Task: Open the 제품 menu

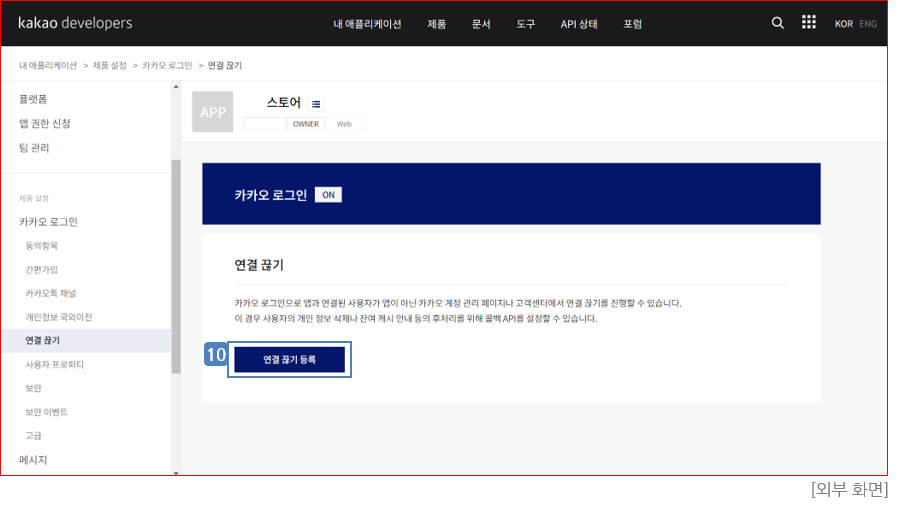Action: 437,24
